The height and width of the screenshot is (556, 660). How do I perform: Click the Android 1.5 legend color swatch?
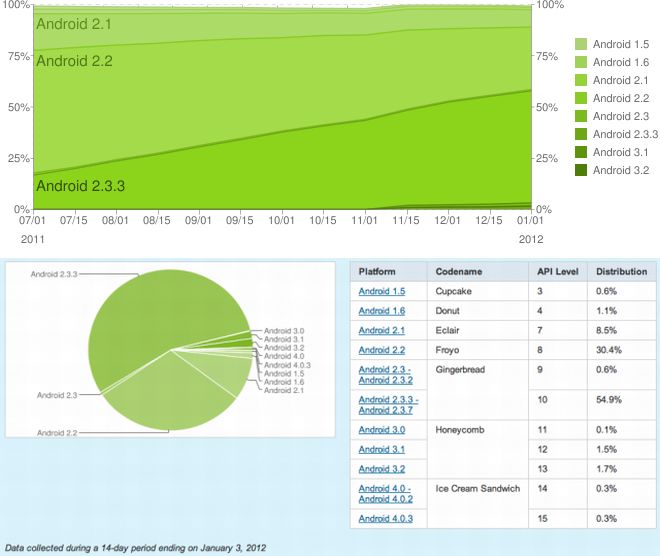click(x=580, y=44)
